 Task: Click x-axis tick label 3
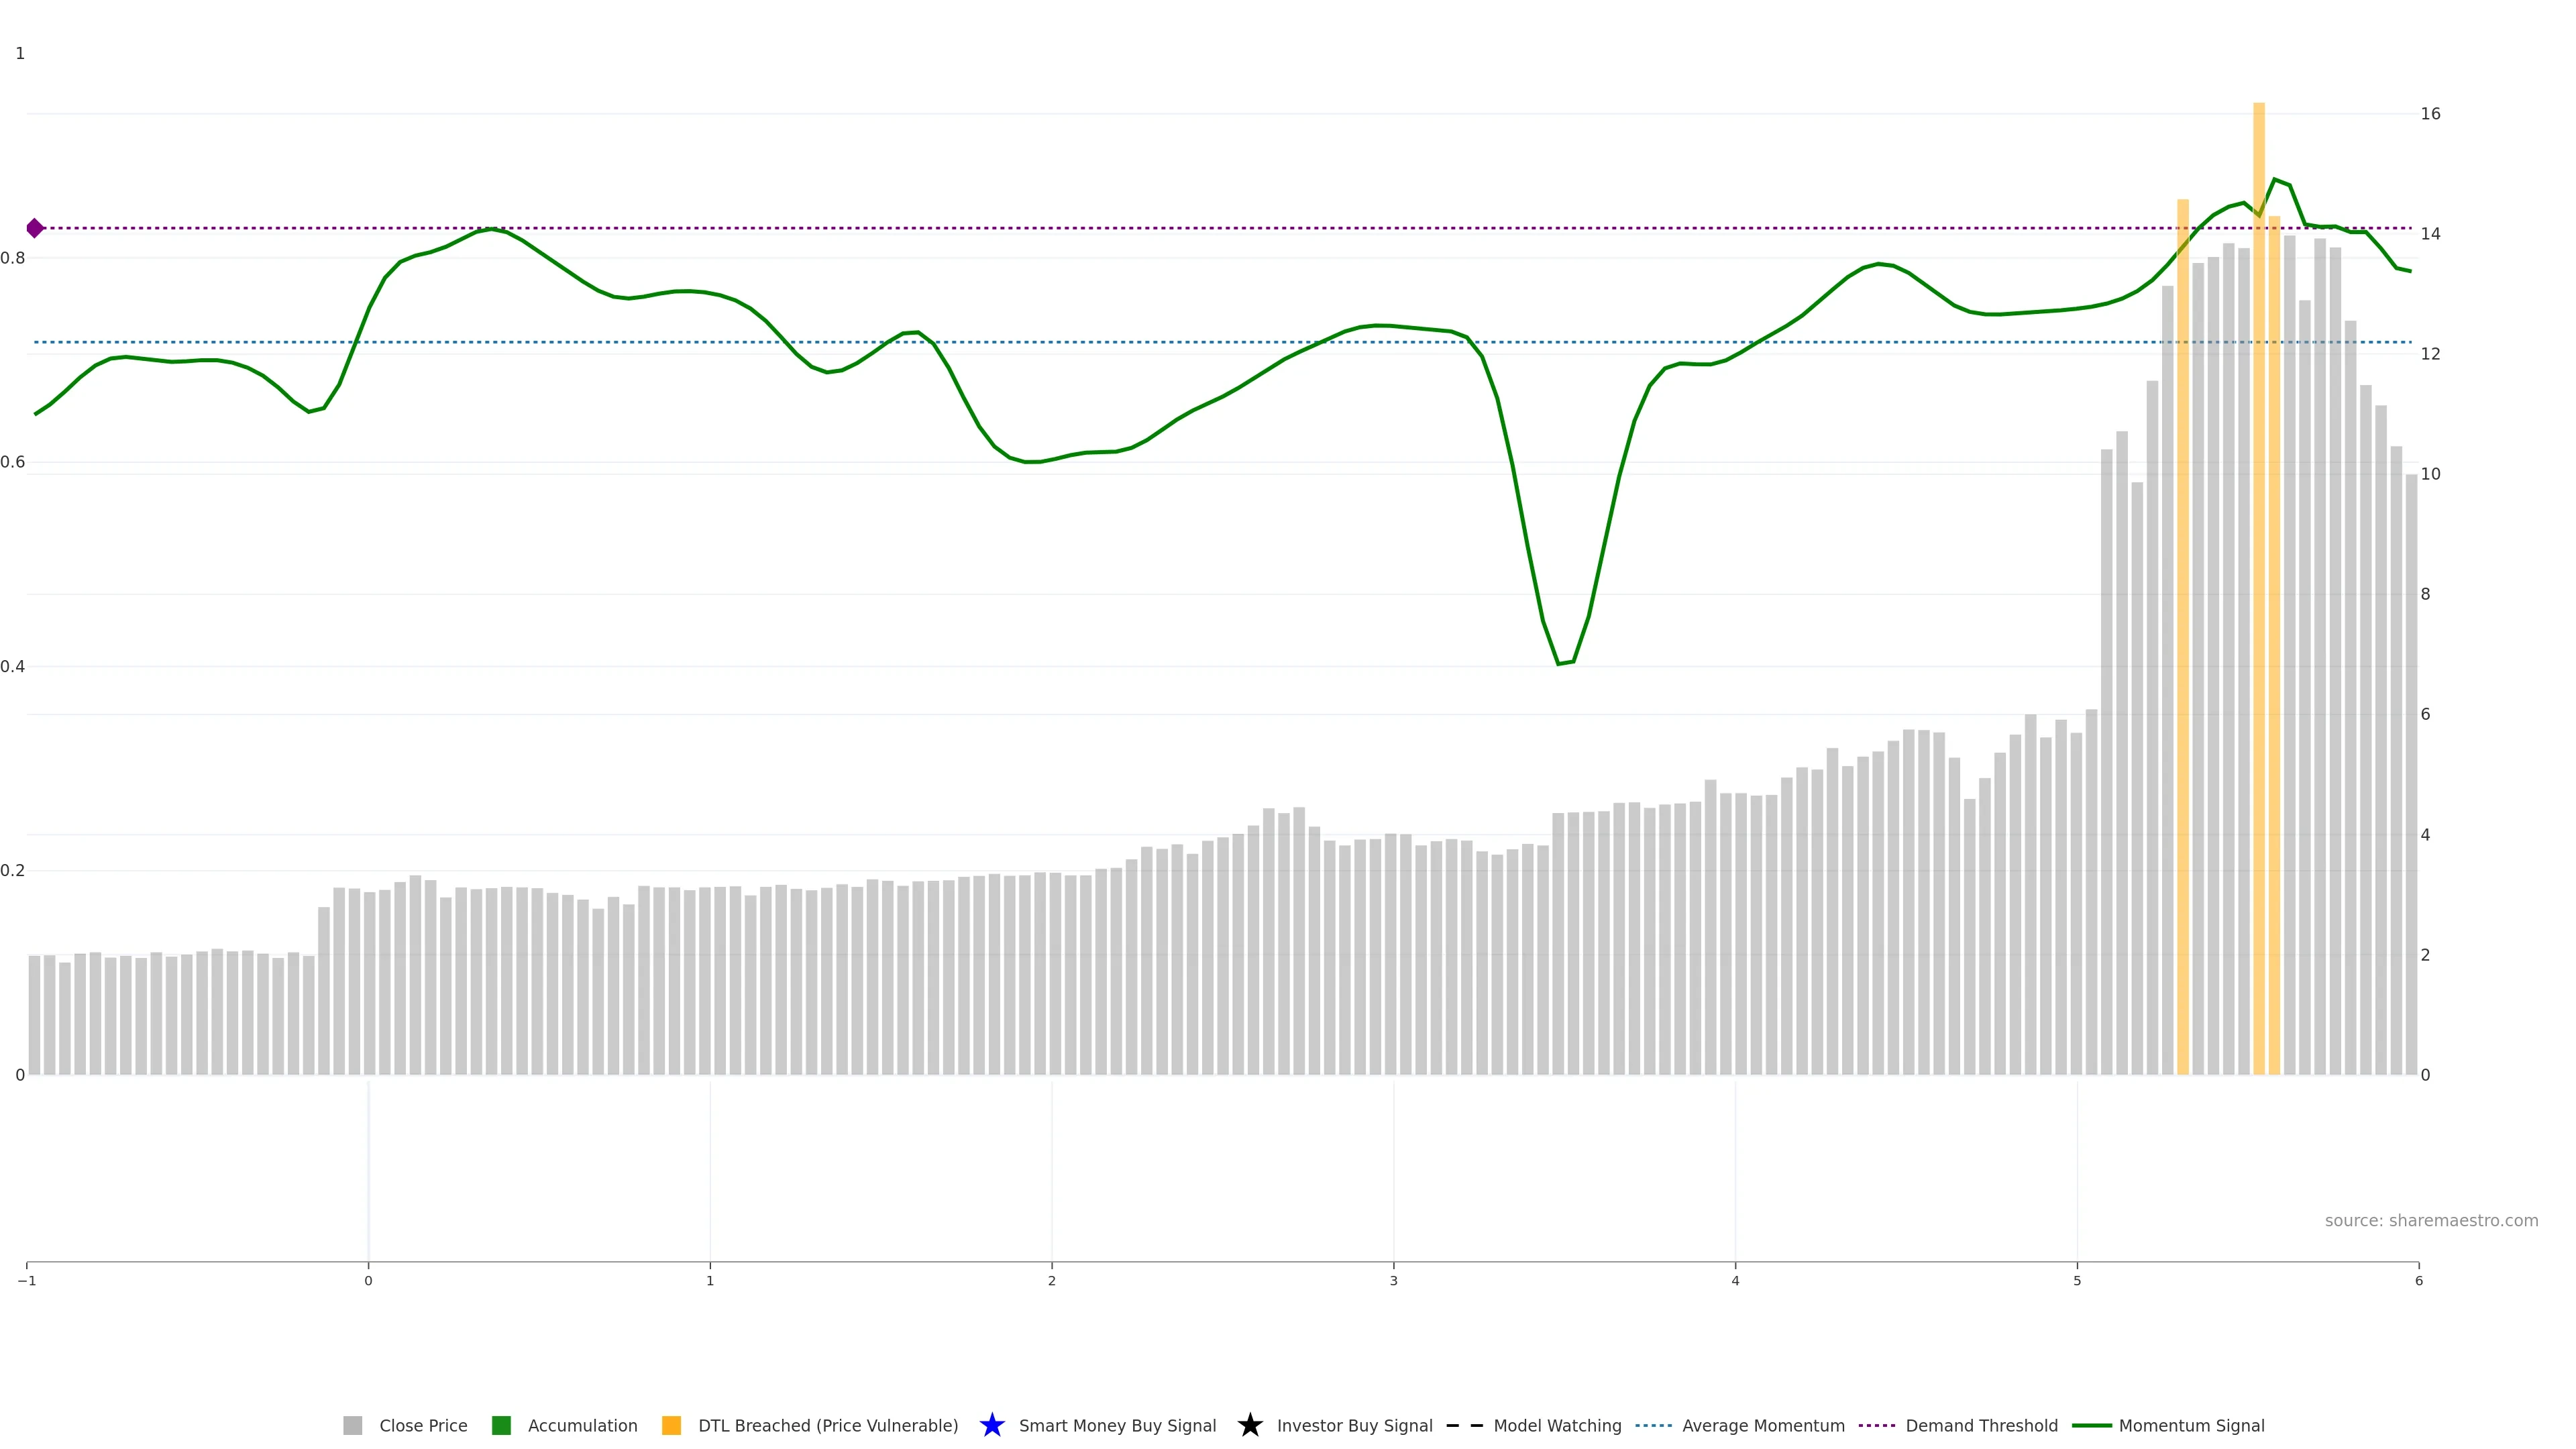tap(1393, 1281)
